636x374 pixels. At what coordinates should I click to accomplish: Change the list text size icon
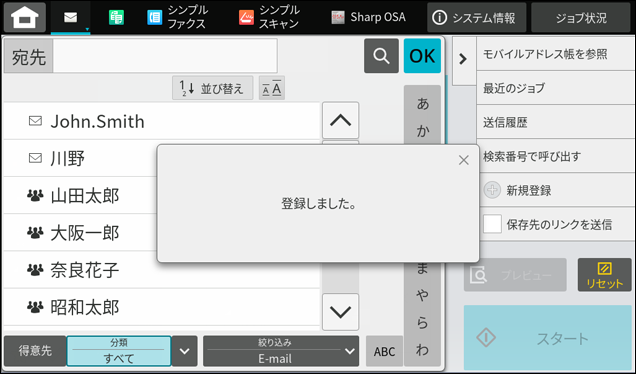coord(272,88)
